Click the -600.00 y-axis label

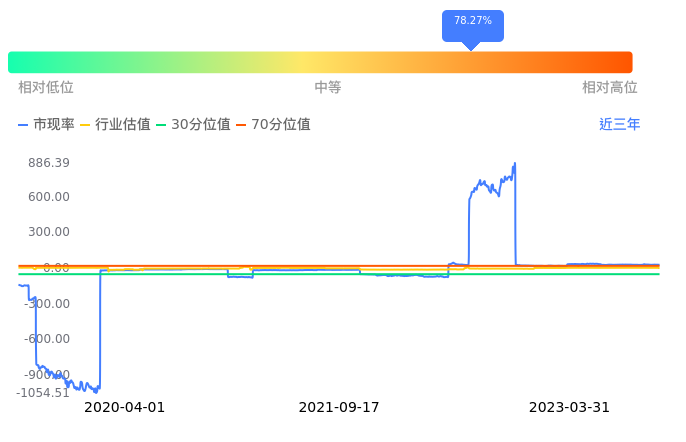coord(46,339)
